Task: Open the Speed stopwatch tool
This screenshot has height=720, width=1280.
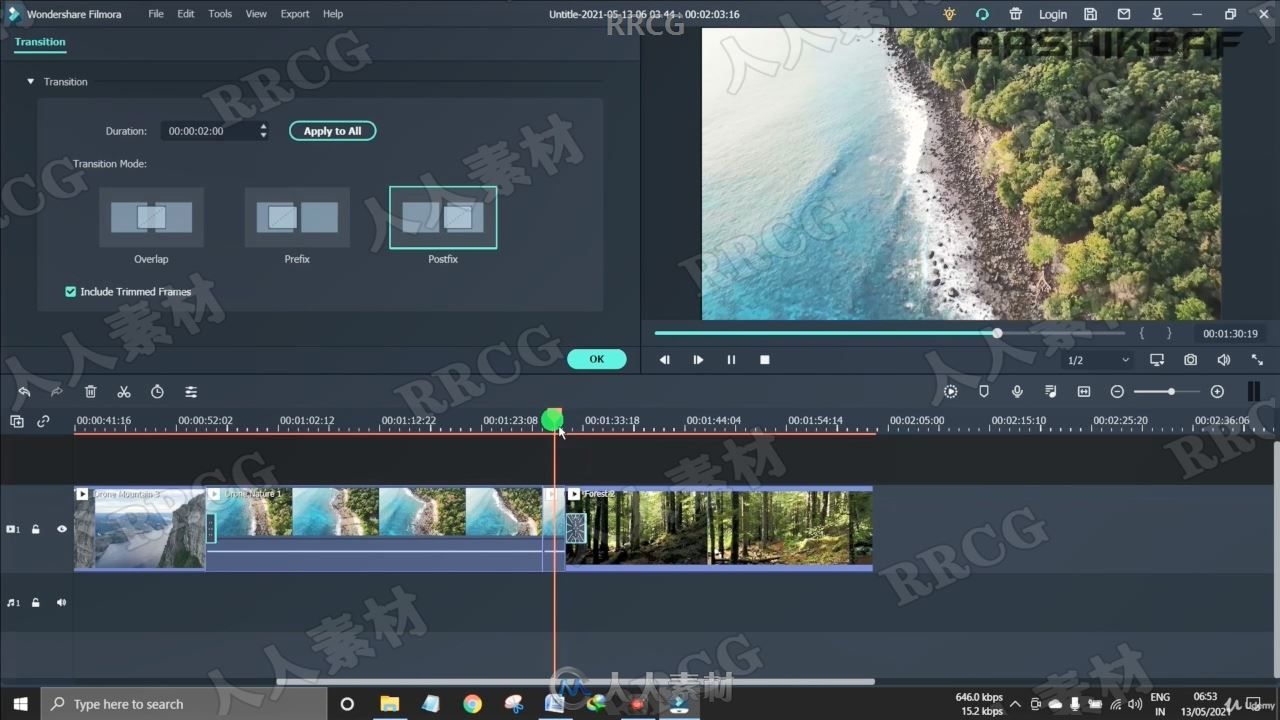Action: point(157,392)
